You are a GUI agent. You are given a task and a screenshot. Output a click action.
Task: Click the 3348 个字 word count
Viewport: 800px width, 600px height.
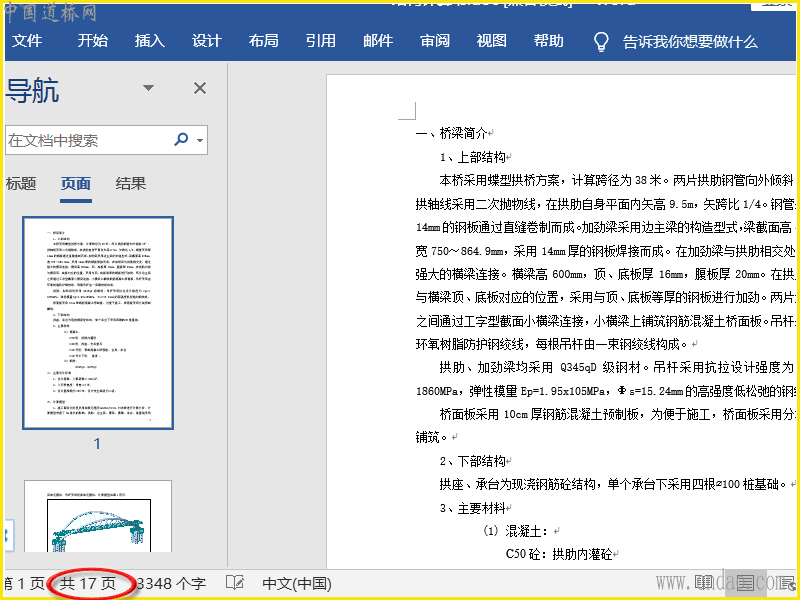click(171, 583)
